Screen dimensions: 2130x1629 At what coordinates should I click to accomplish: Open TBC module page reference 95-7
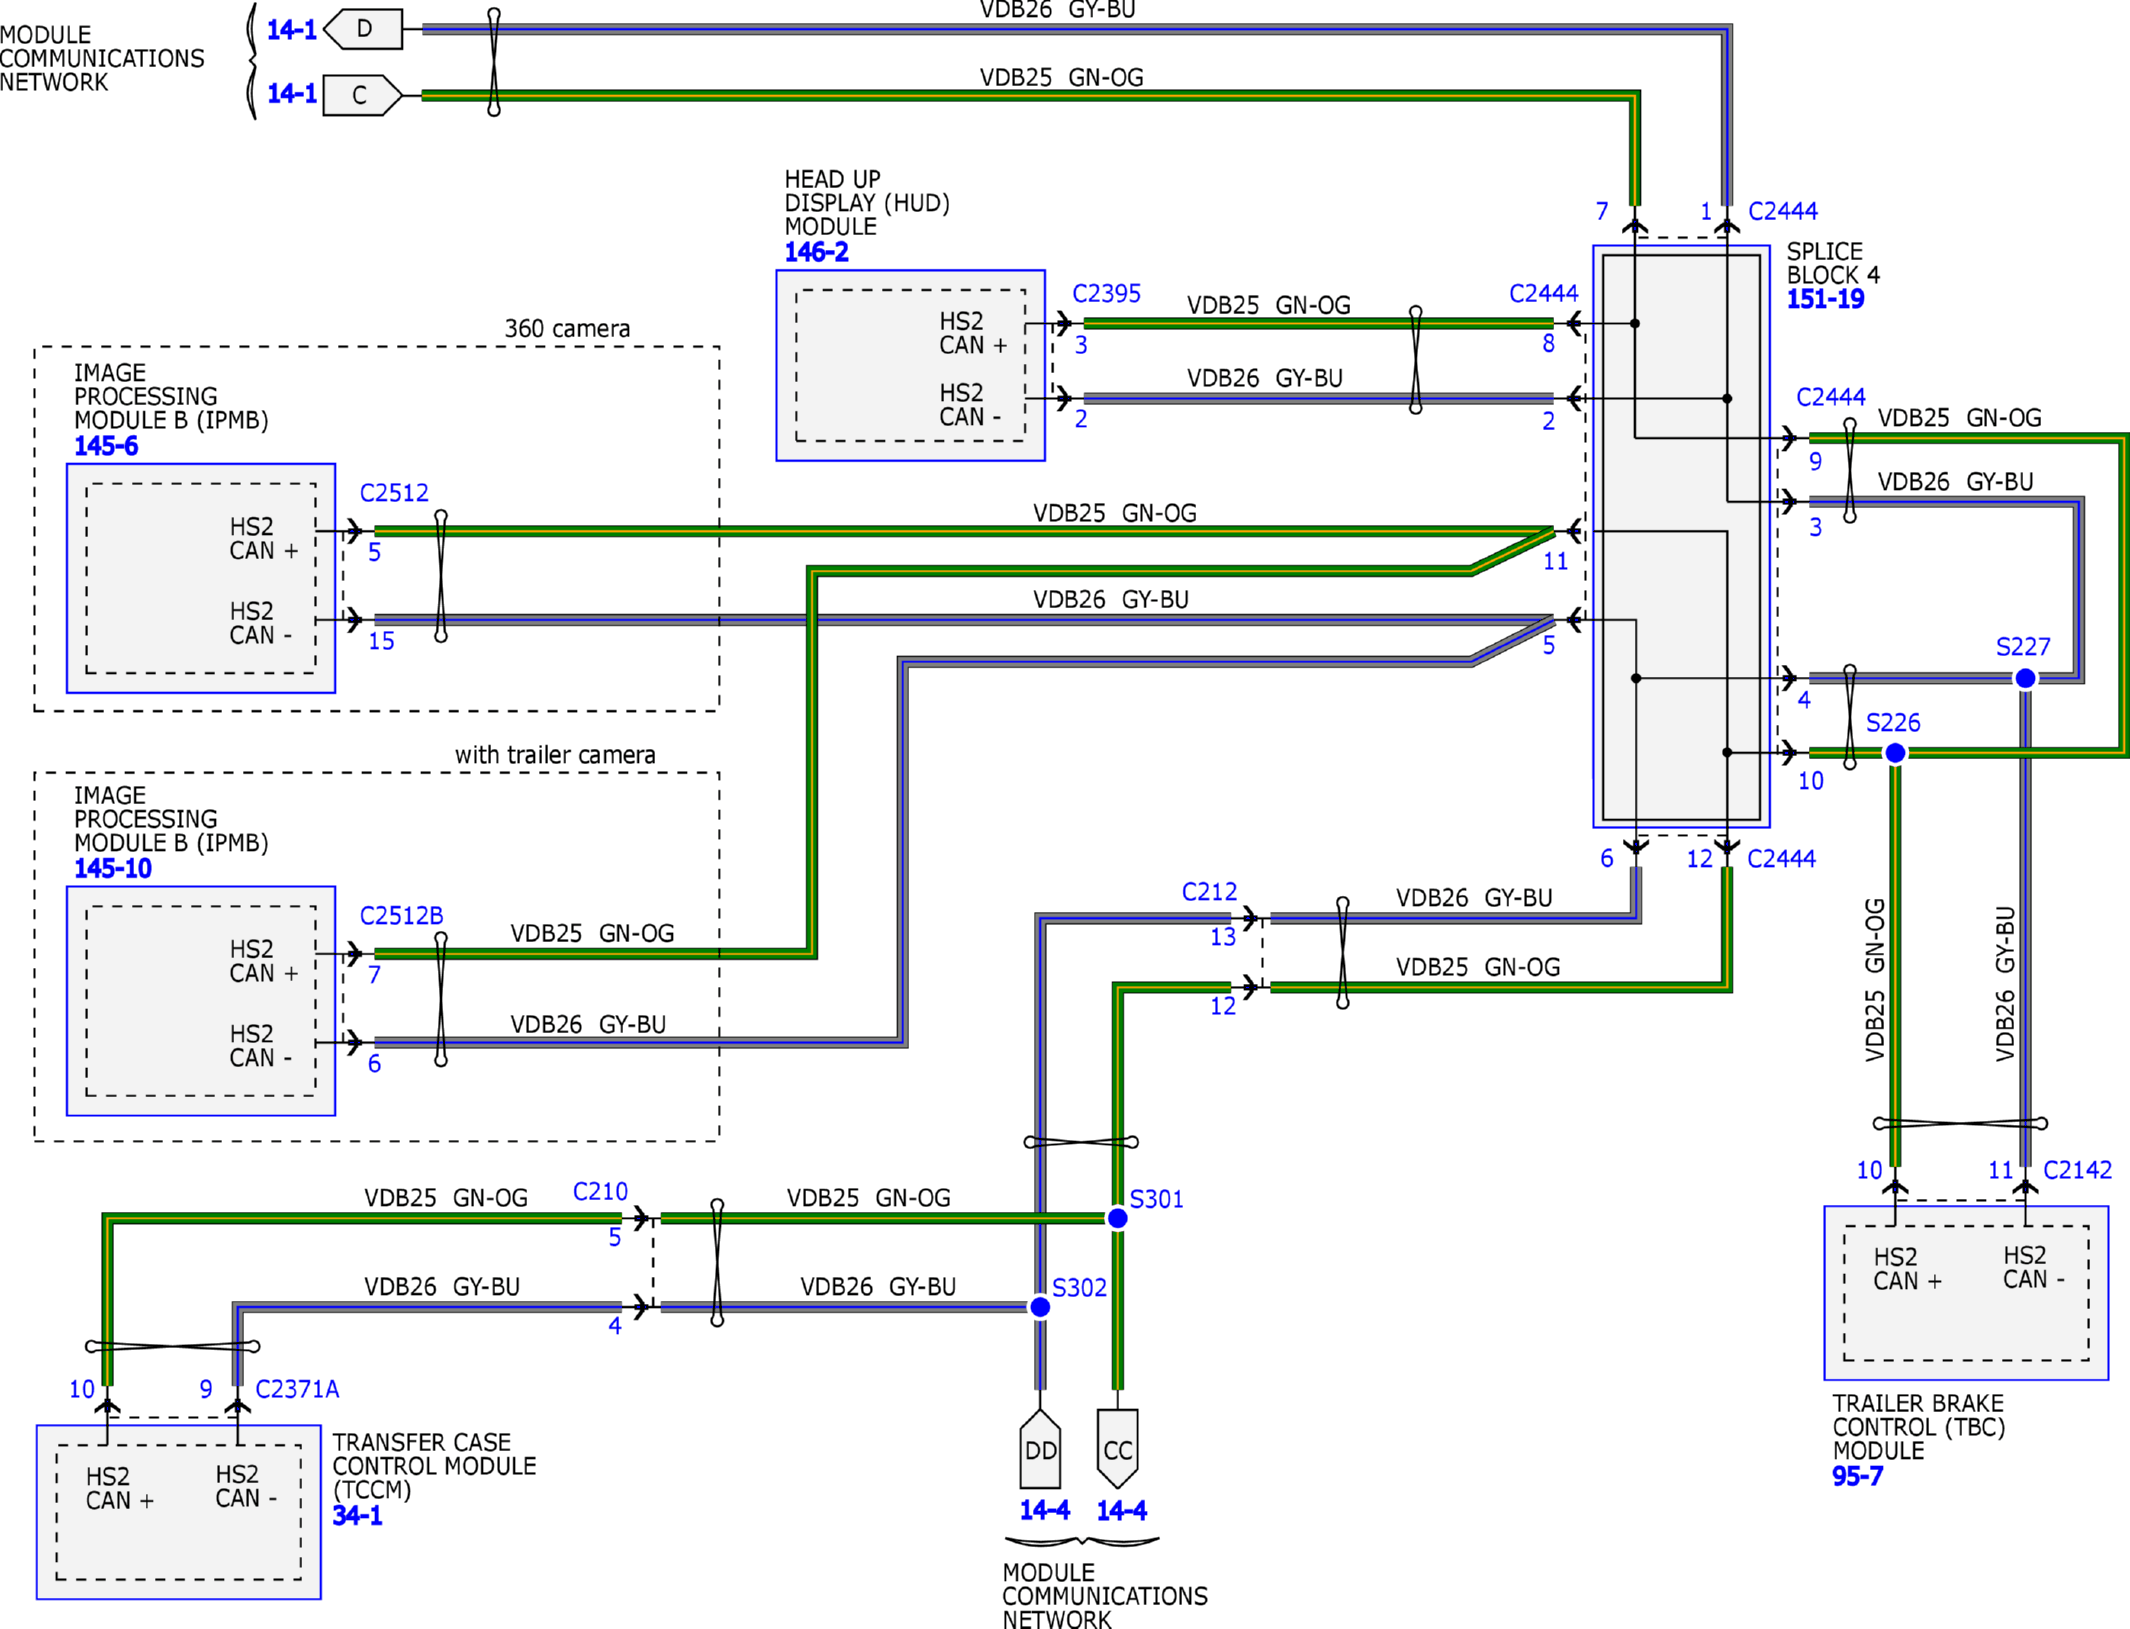pyautogui.click(x=1857, y=1476)
